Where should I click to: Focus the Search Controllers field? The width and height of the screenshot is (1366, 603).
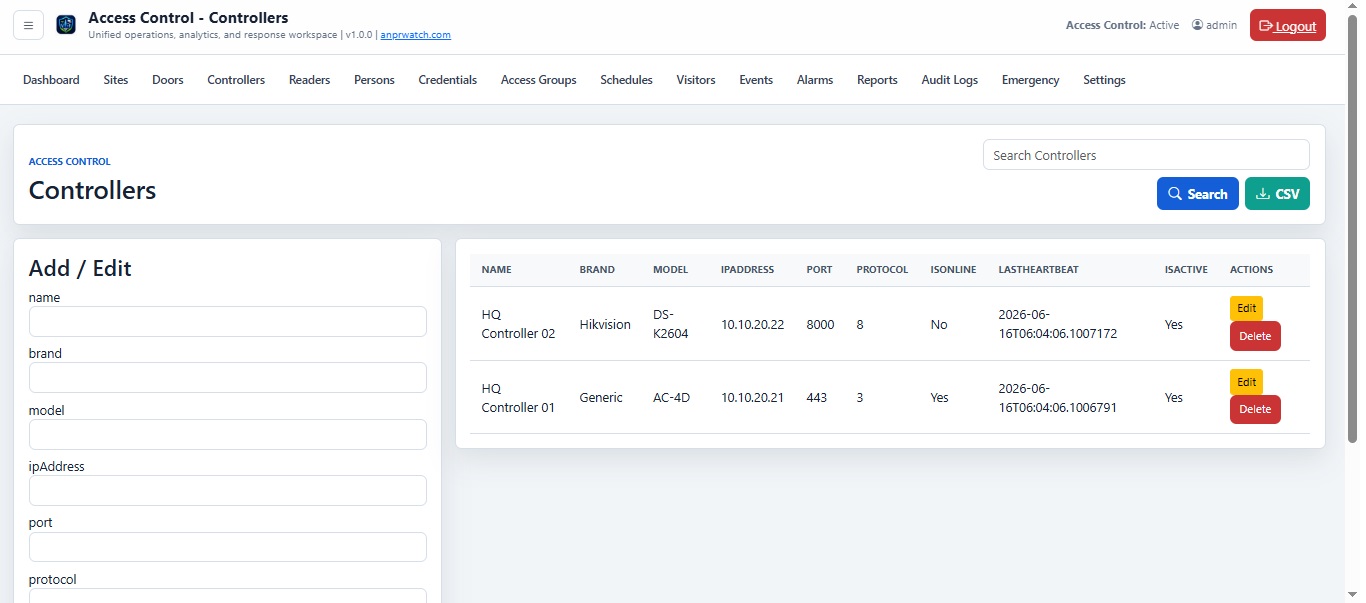tap(1146, 155)
